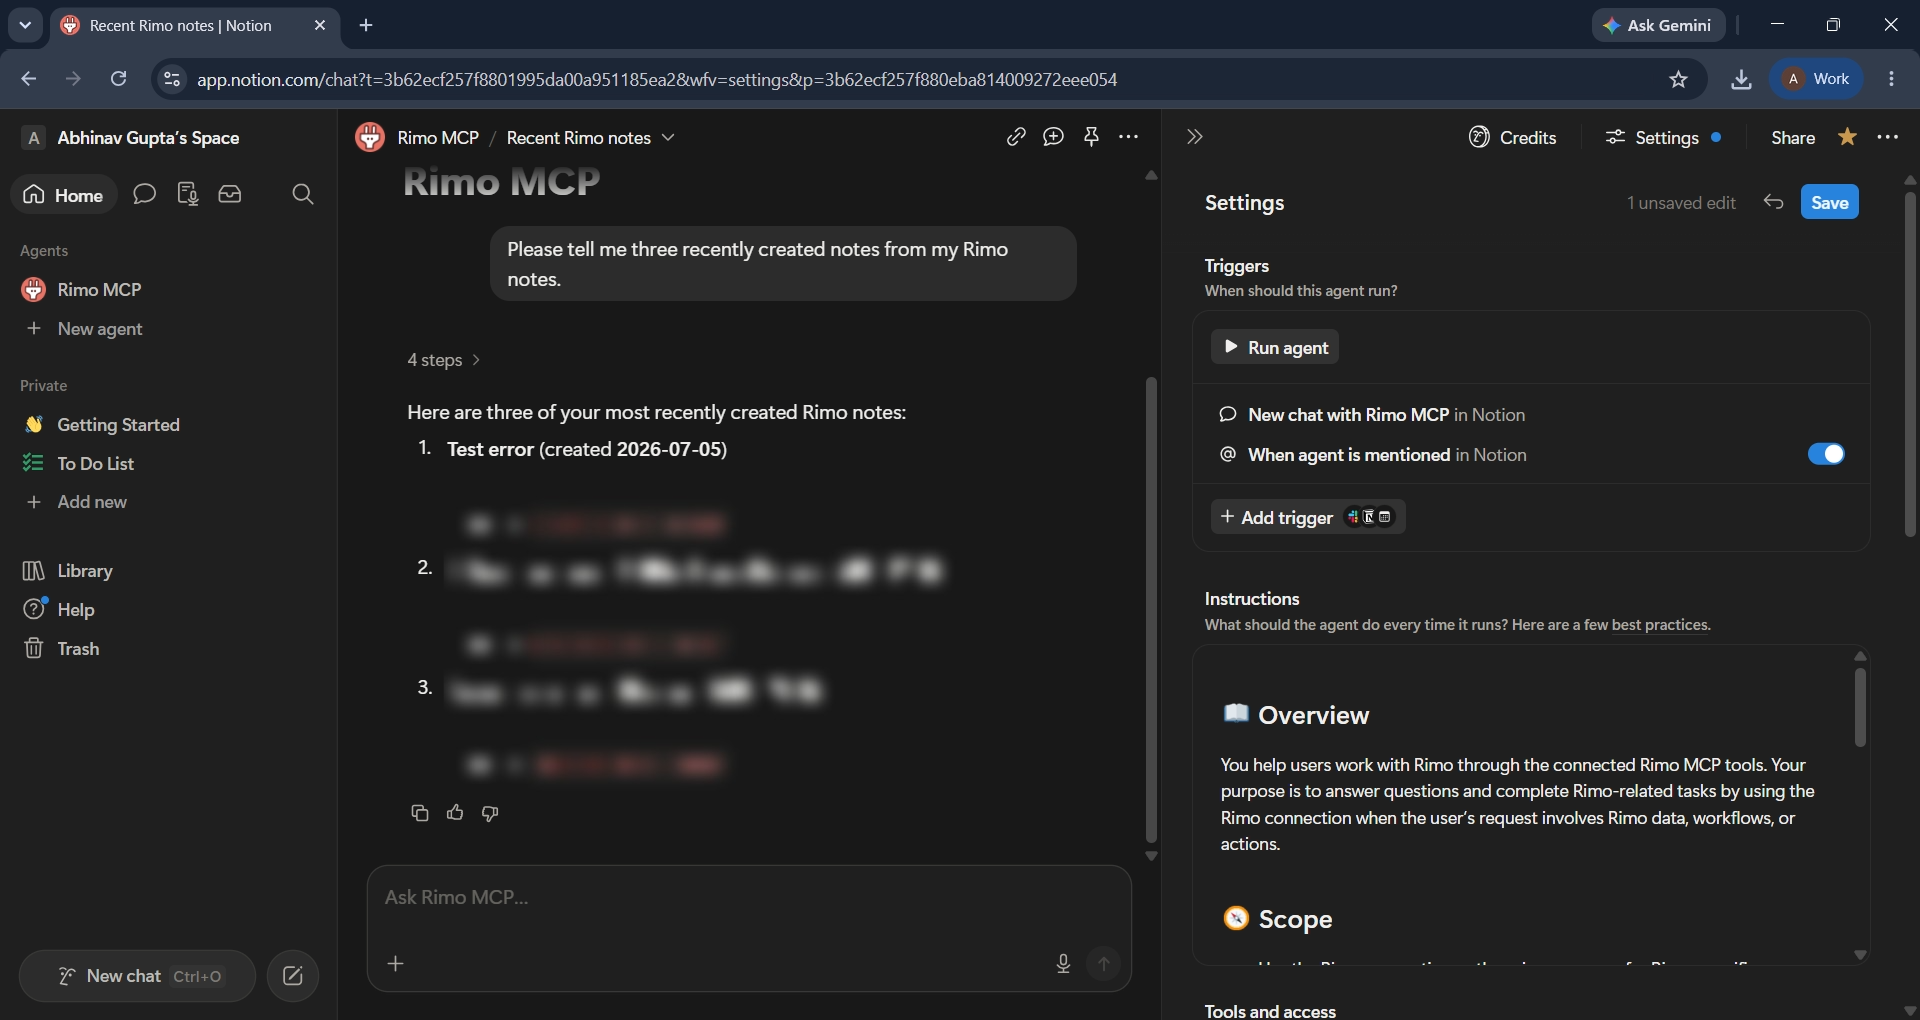Image resolution: width=1920 pixels, height=1020 pixels.
Task: Expand the 4 steps details
Action: tap(444, 360)
